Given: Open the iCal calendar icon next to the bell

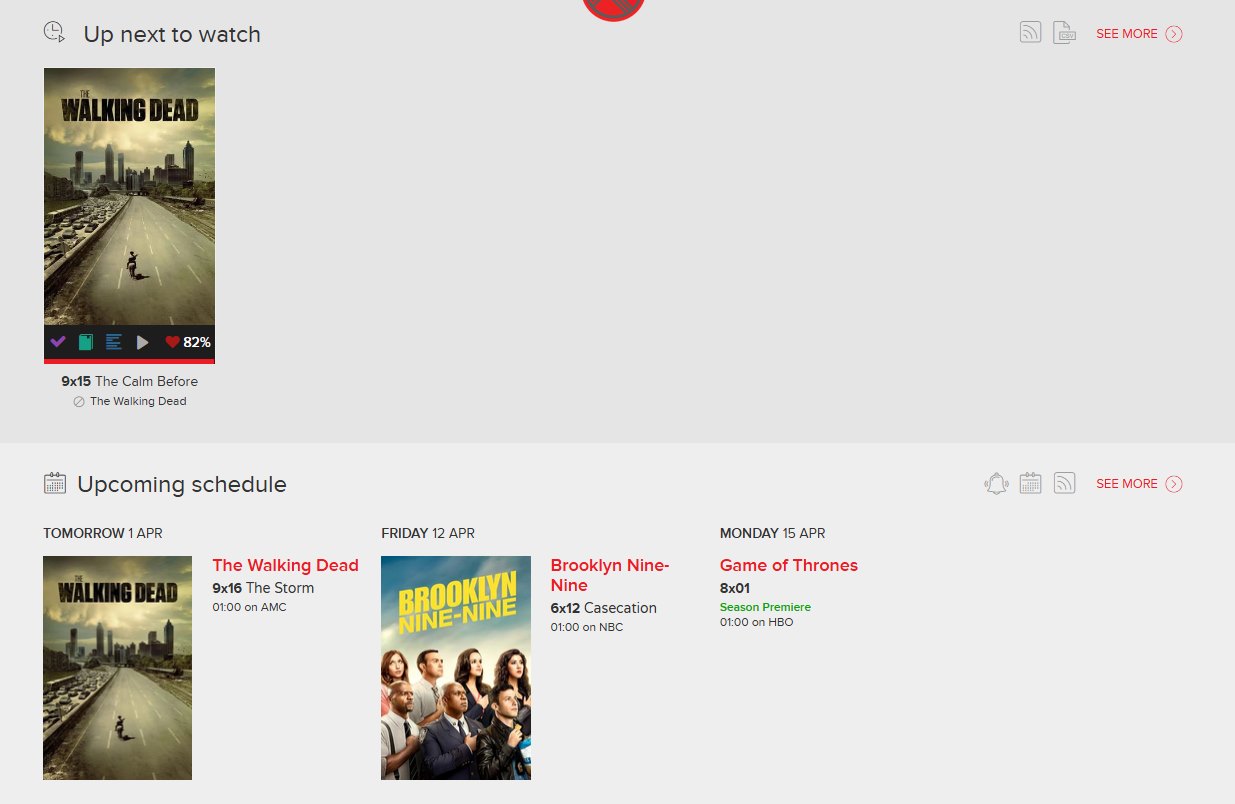Looking at the screenshot, I should tap(1030, 484).
